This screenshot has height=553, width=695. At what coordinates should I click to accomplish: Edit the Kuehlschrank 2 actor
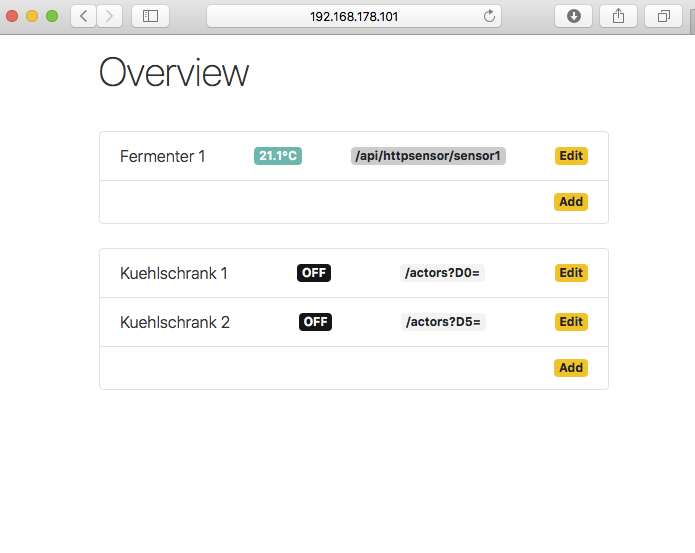pos(571,322)
